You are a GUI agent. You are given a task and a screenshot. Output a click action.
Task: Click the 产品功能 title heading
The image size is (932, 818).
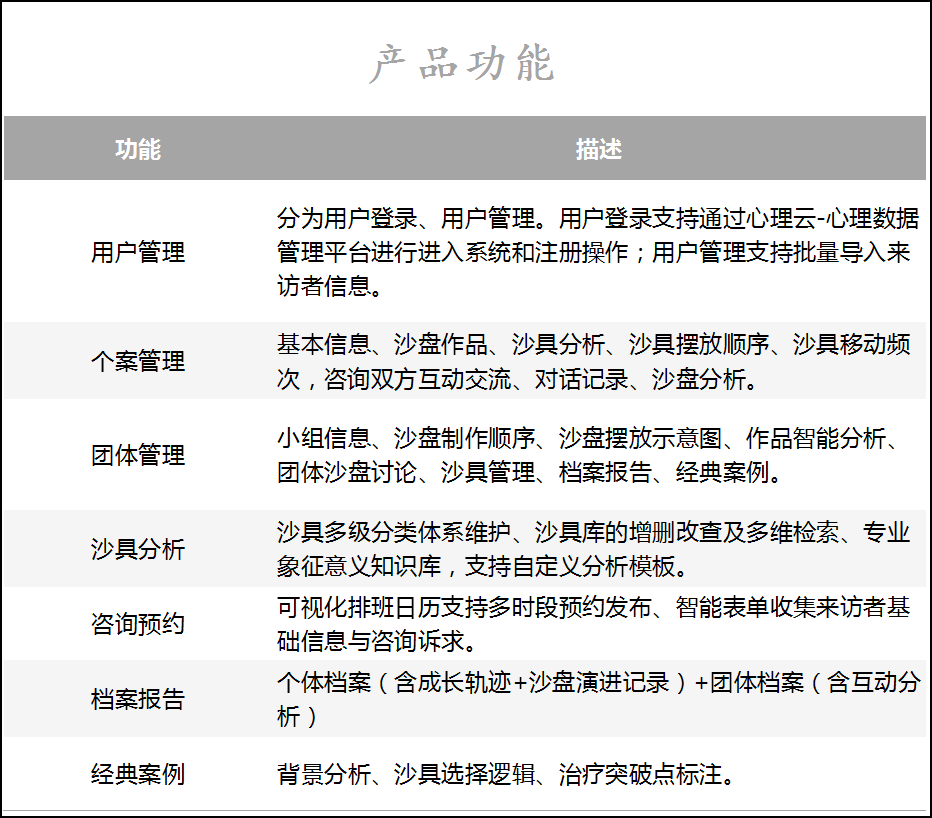462,64
